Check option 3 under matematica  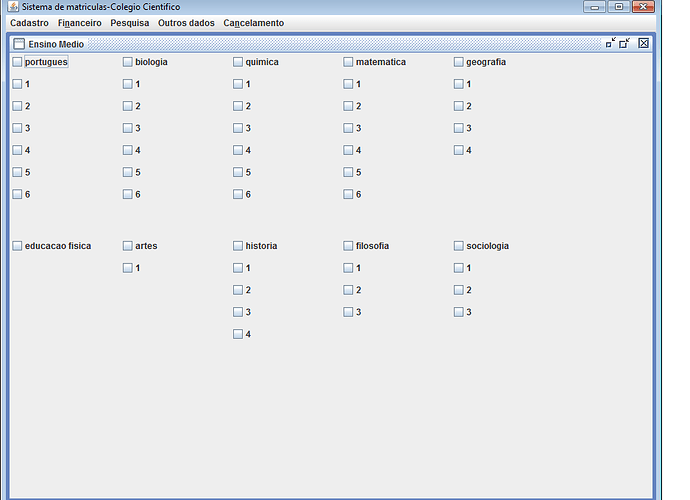click(x=352, y=128)
